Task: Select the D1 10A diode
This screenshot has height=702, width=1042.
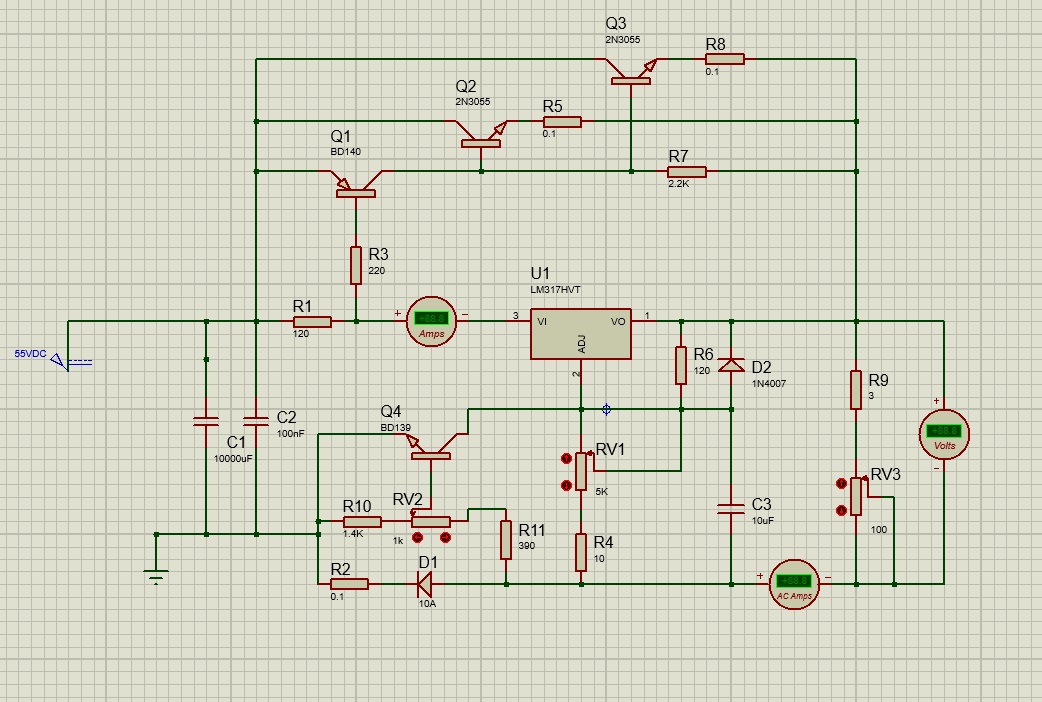Action: 425,583
